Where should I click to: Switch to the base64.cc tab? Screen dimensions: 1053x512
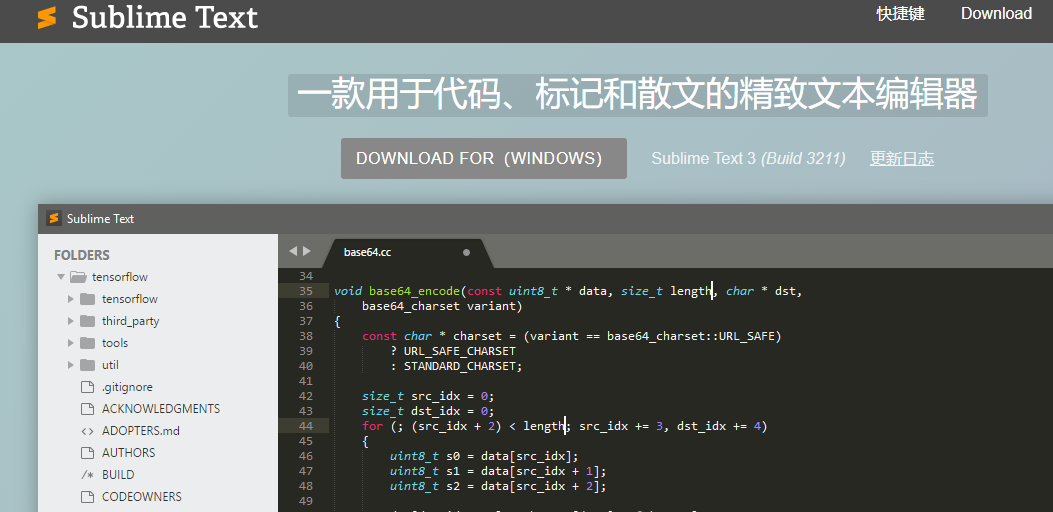pyautogui.click(x=368, y=252)
